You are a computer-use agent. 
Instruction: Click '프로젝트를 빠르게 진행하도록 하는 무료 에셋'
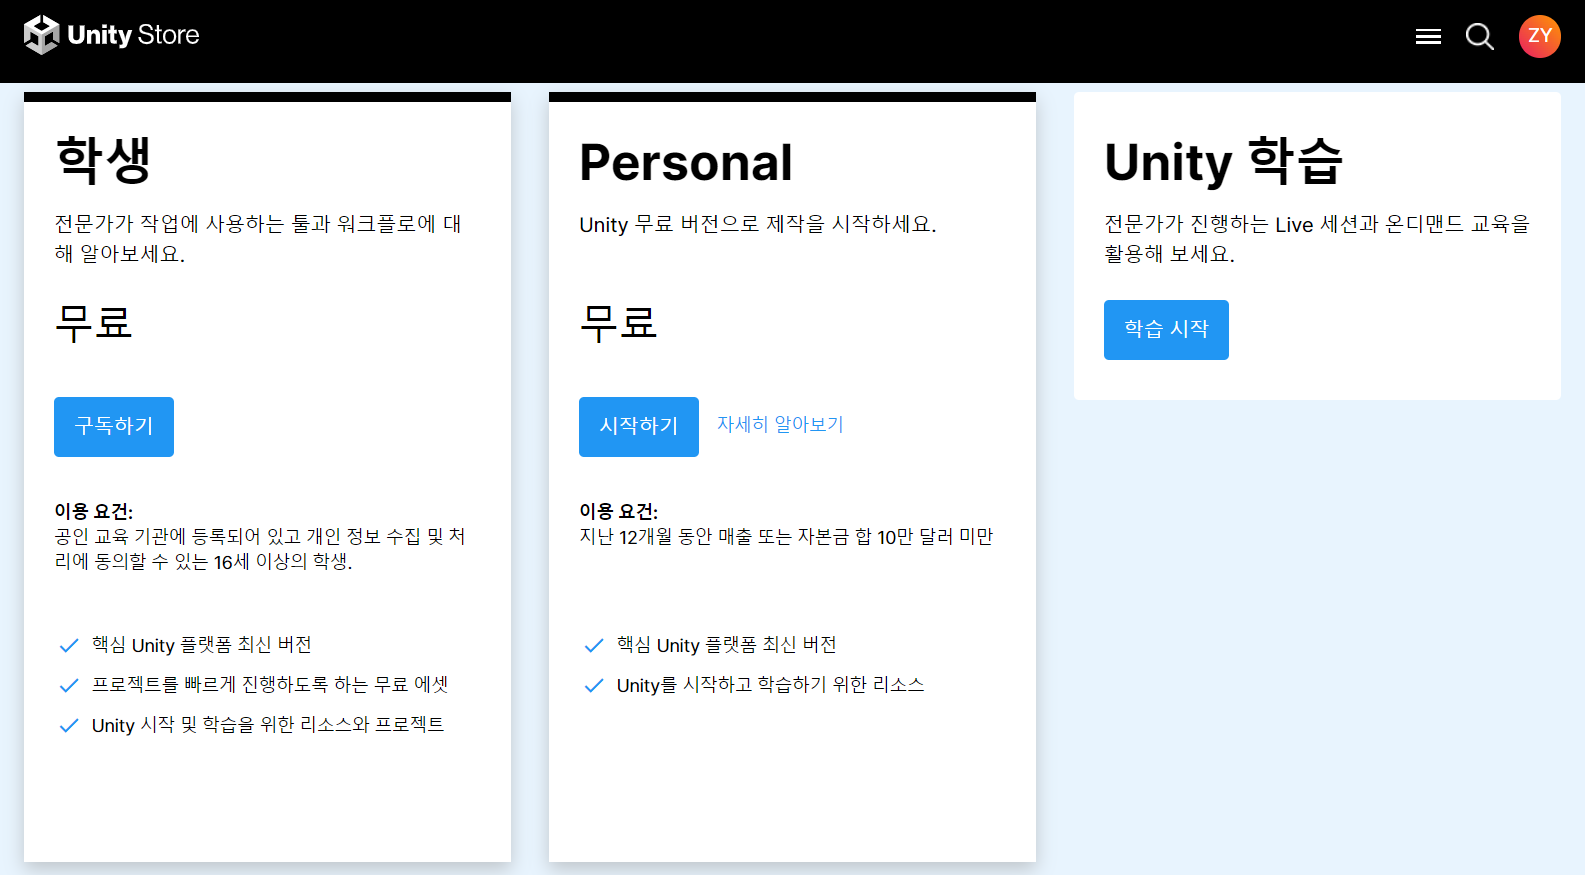tap(270, 685)
